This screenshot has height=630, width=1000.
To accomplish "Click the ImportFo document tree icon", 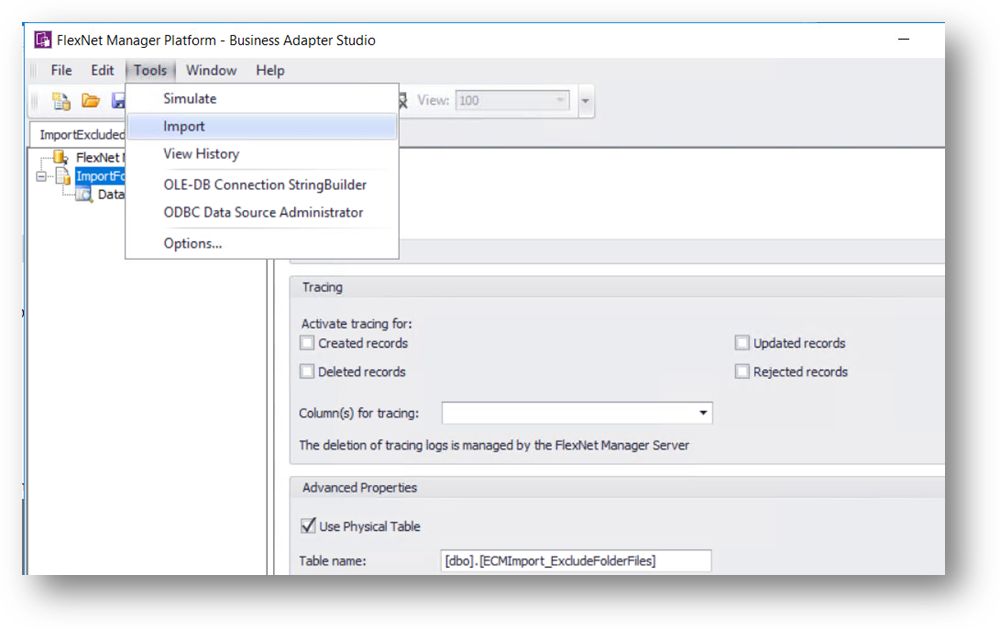I will (x=63, y=176).
